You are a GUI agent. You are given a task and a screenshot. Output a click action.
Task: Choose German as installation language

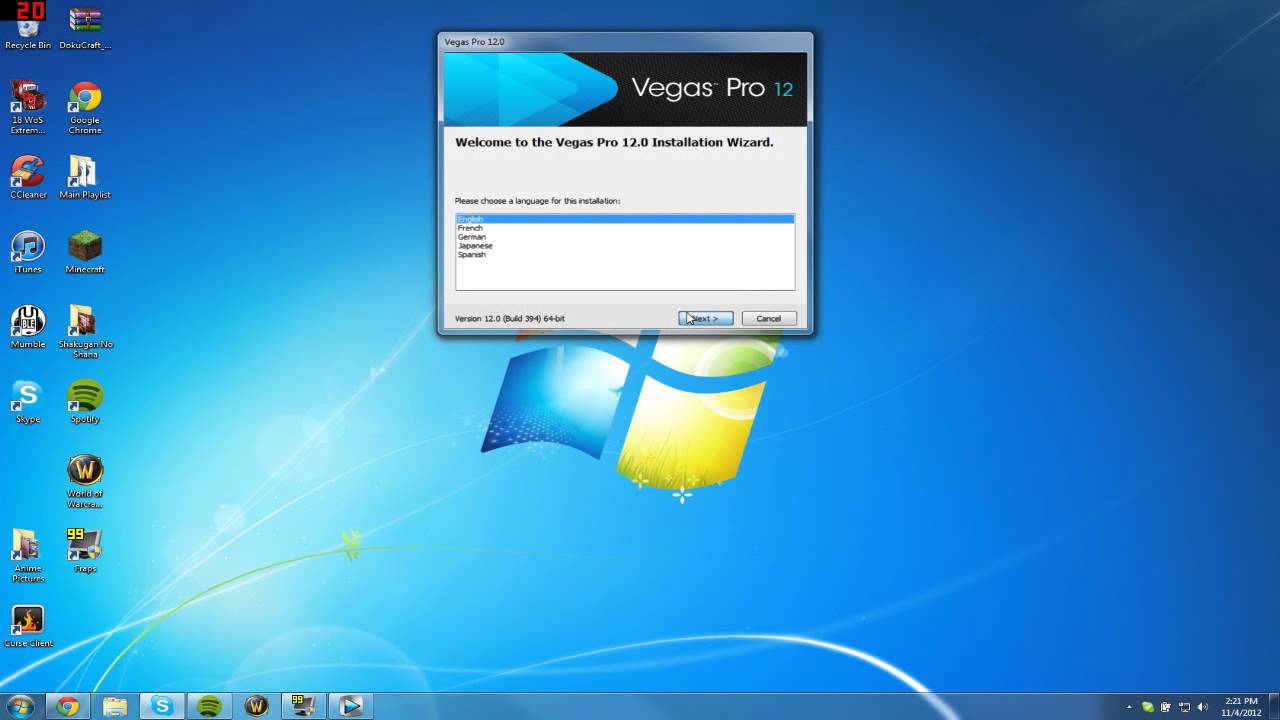[625, 237]
